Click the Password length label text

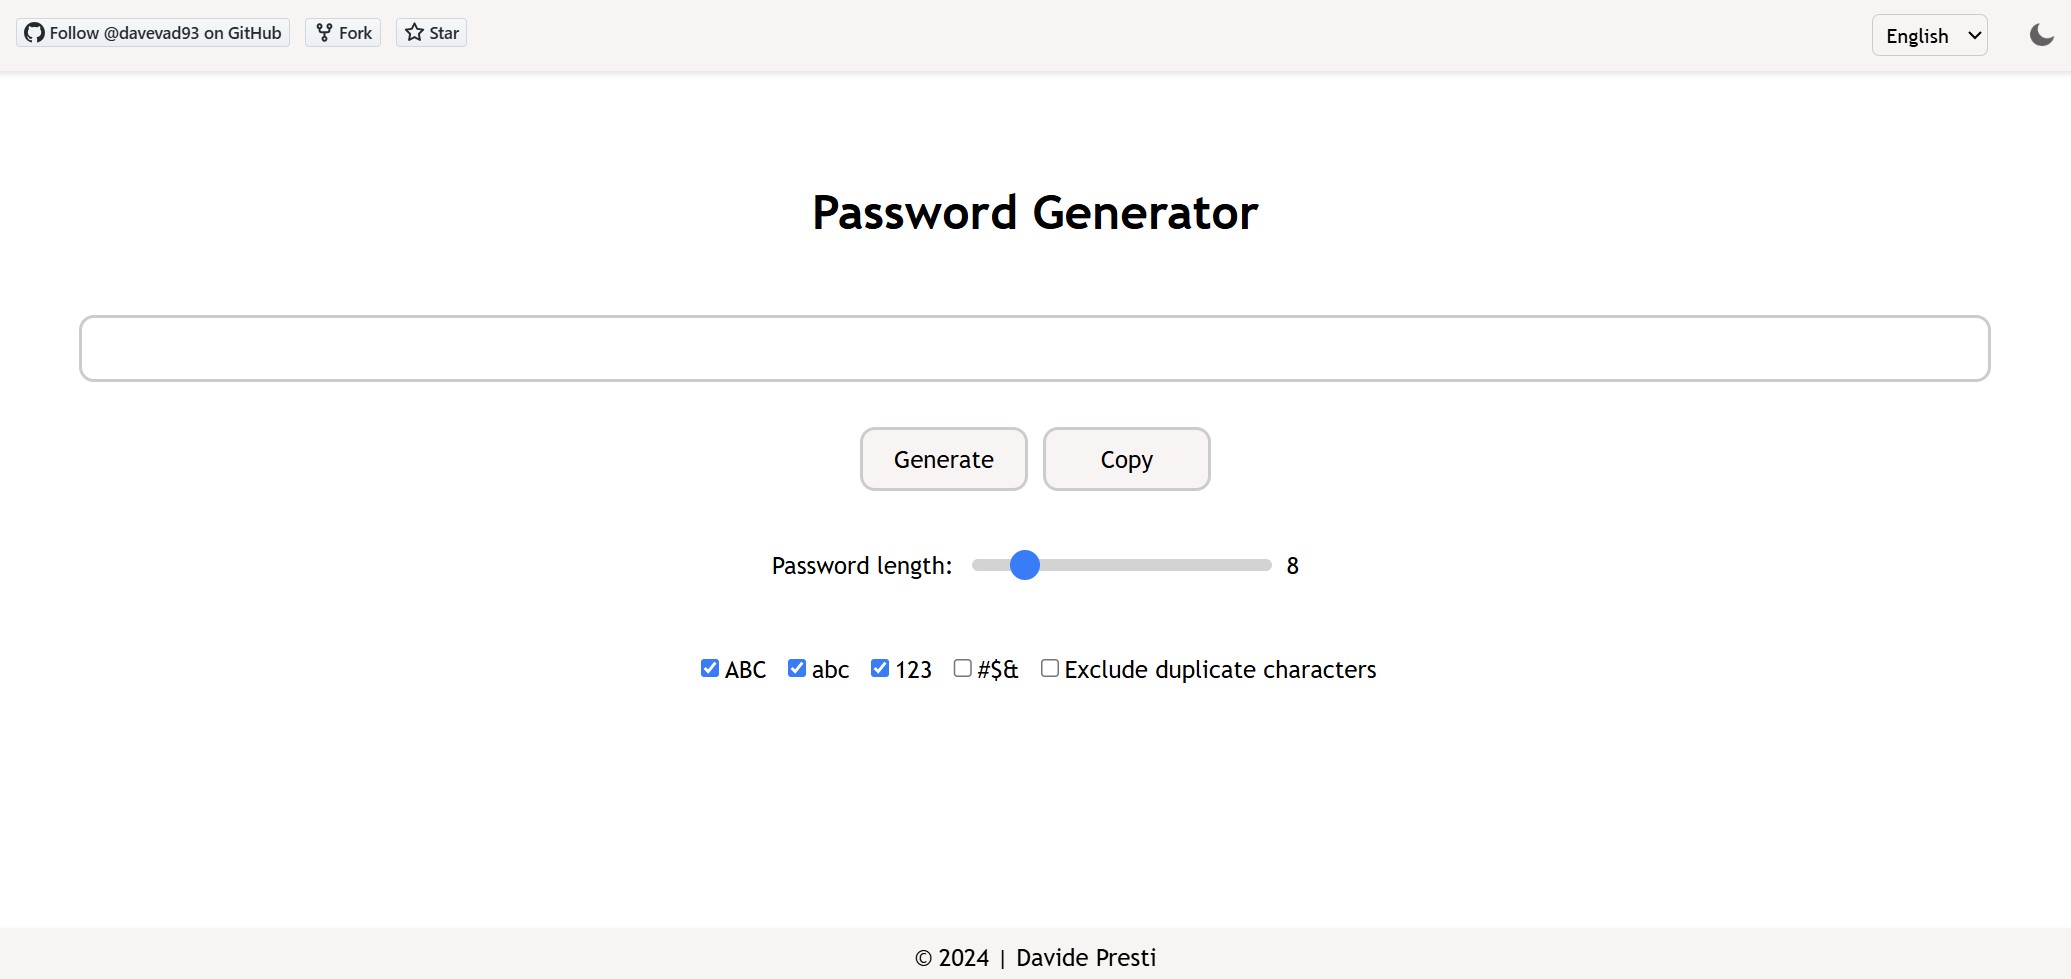[861, 566]
